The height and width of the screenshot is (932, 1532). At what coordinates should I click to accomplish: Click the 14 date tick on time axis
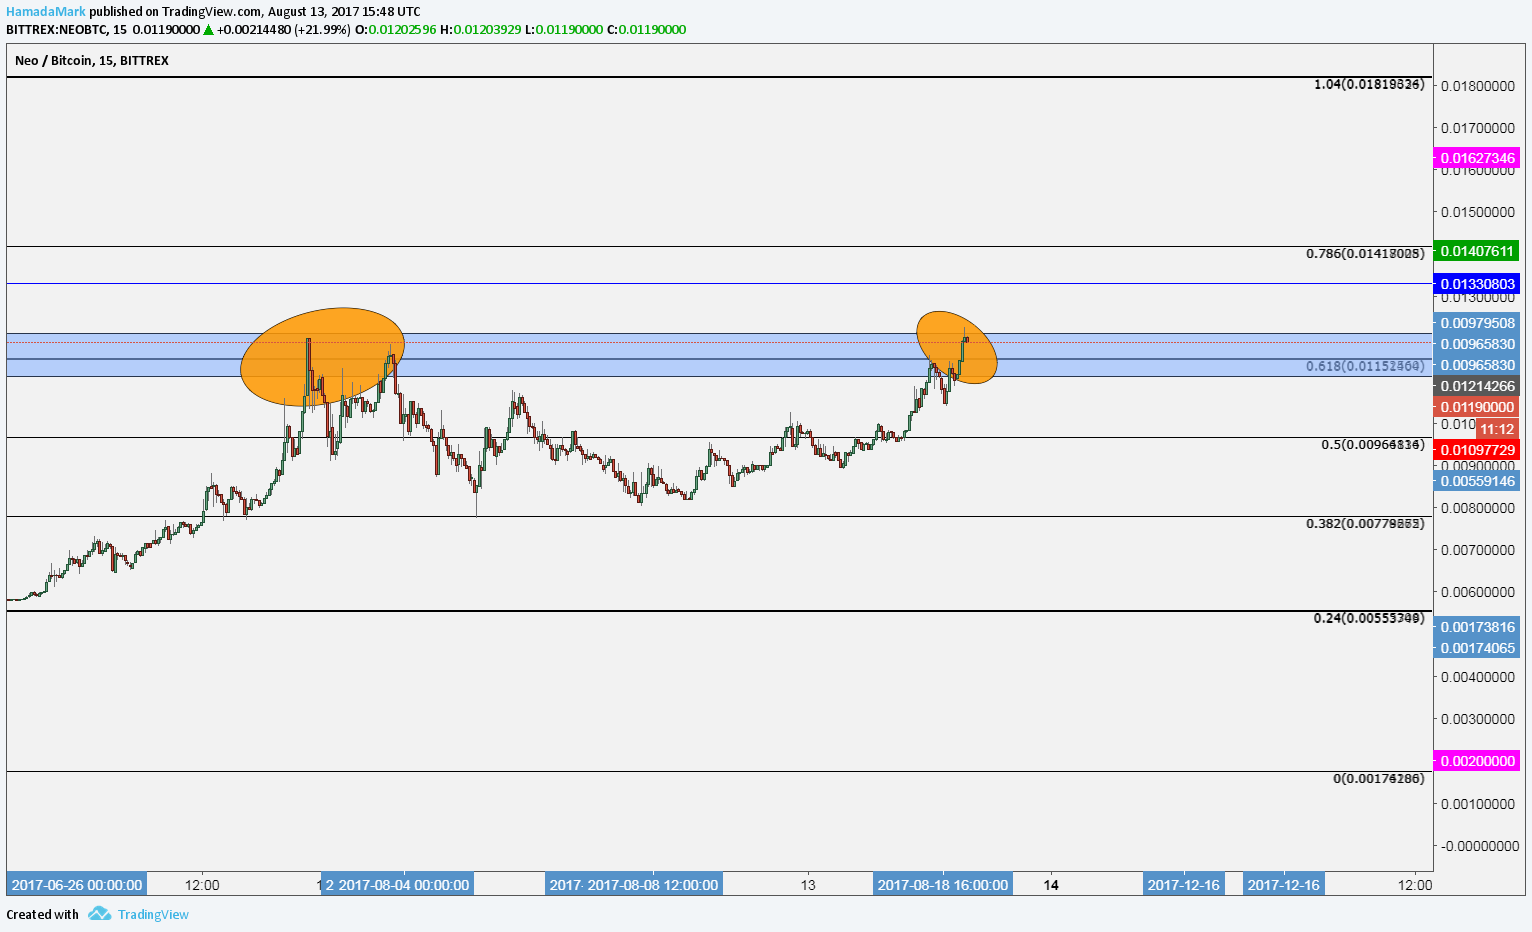[x=1051, y=885]
